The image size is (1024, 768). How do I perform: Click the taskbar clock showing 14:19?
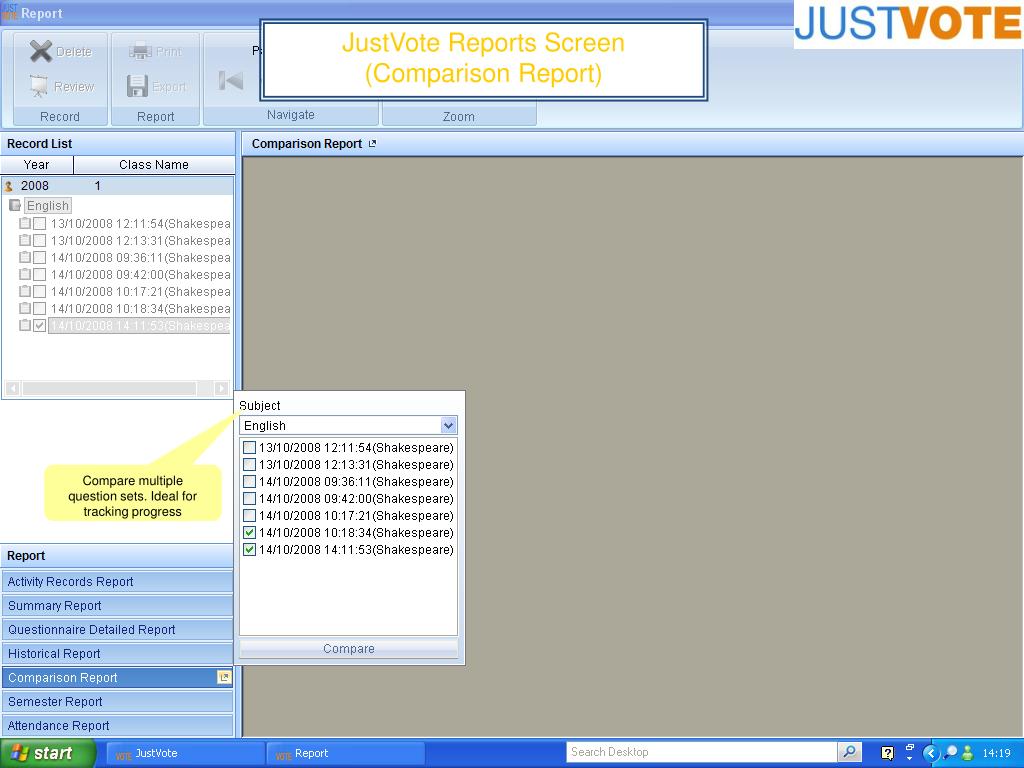997,753
